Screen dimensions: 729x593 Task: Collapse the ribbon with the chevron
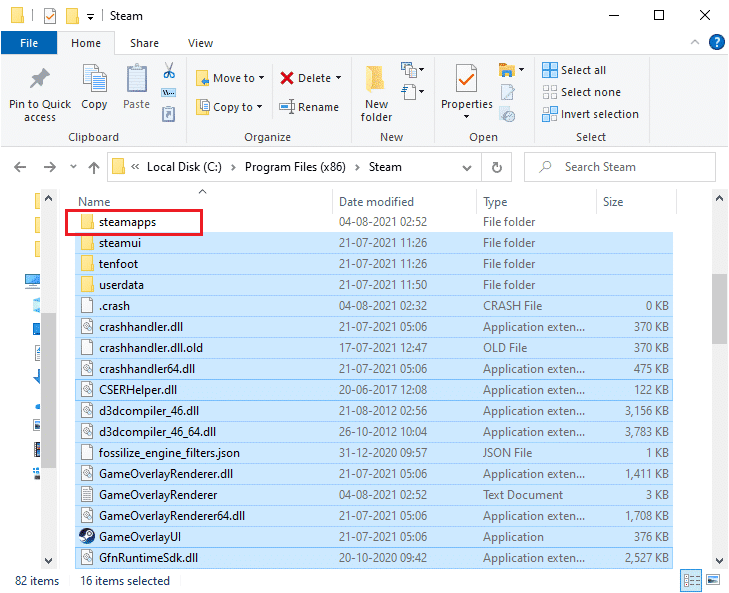695,42
